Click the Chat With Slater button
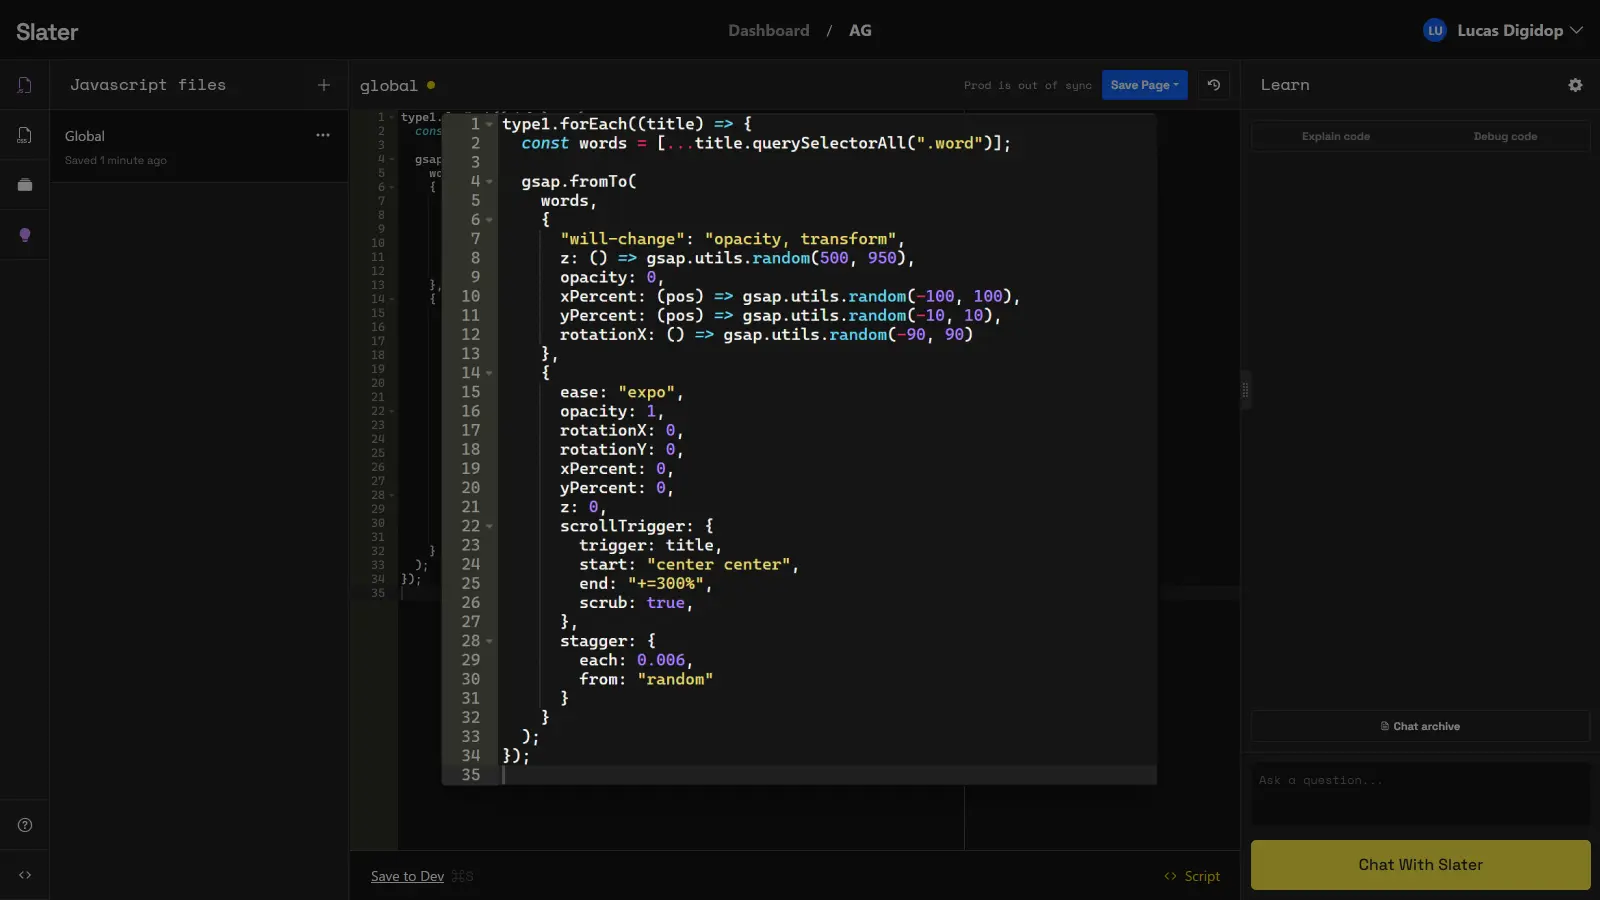 coord(1420,864)
